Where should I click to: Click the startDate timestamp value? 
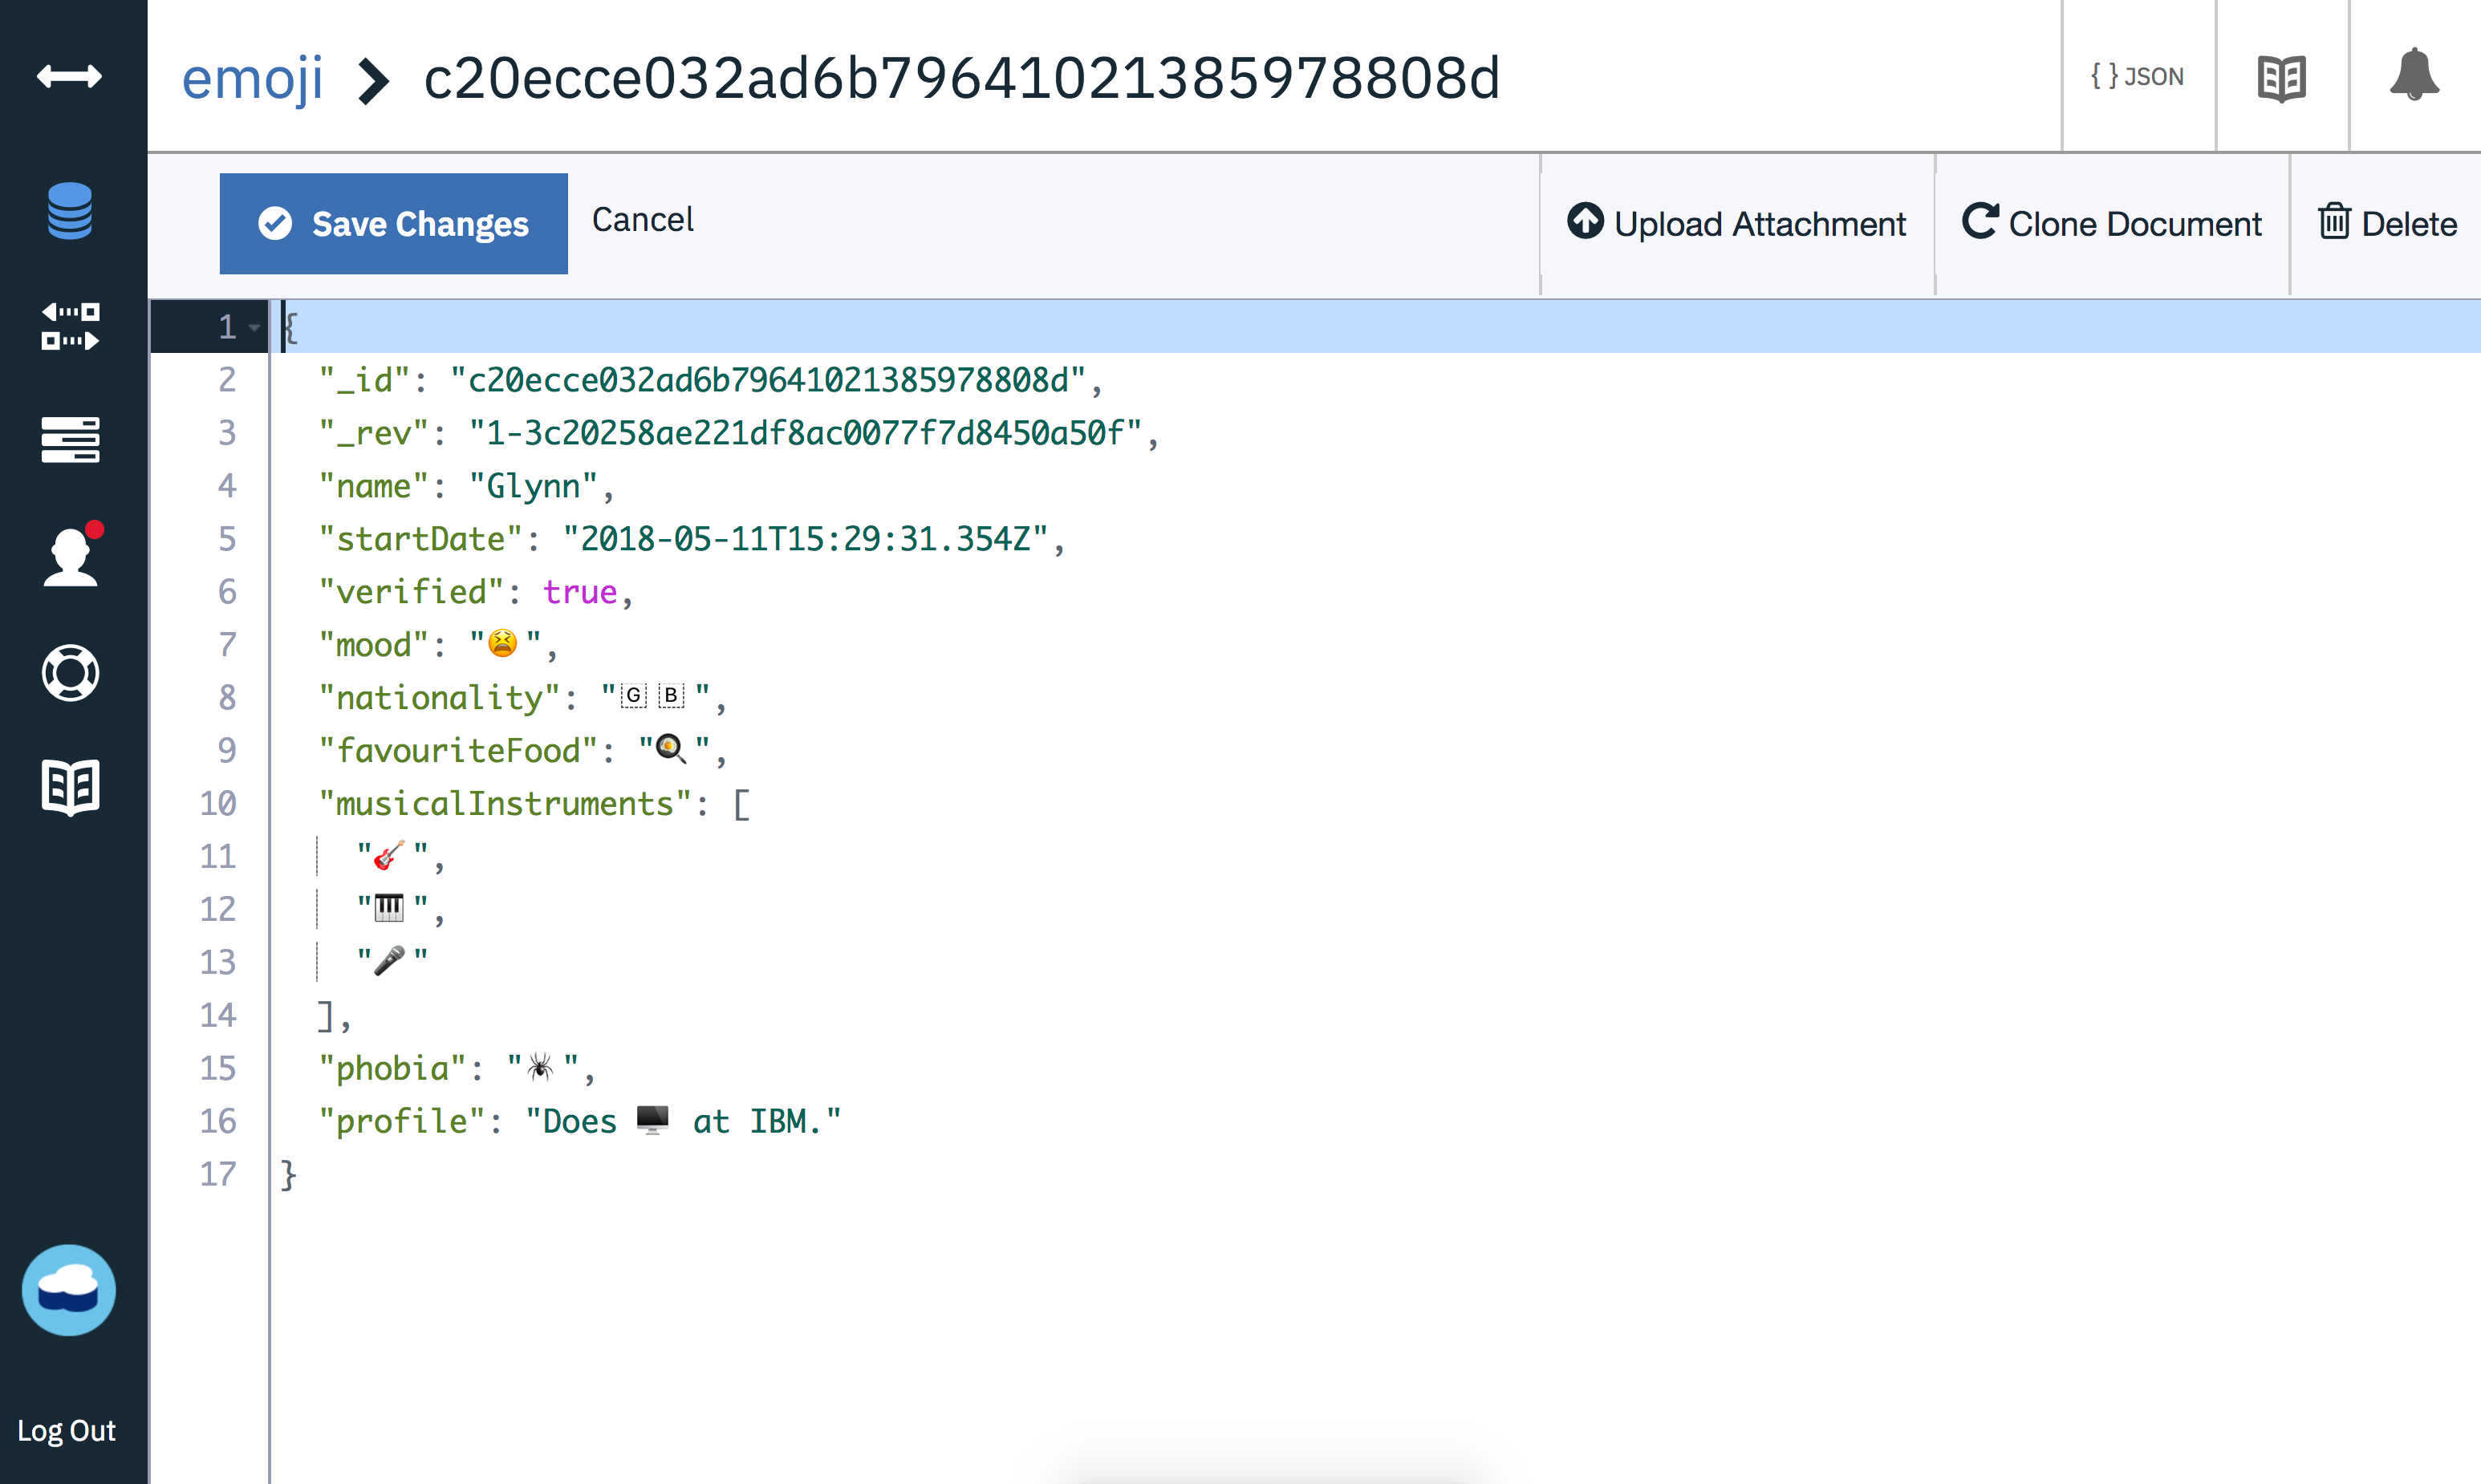click(x=806, y=539)
